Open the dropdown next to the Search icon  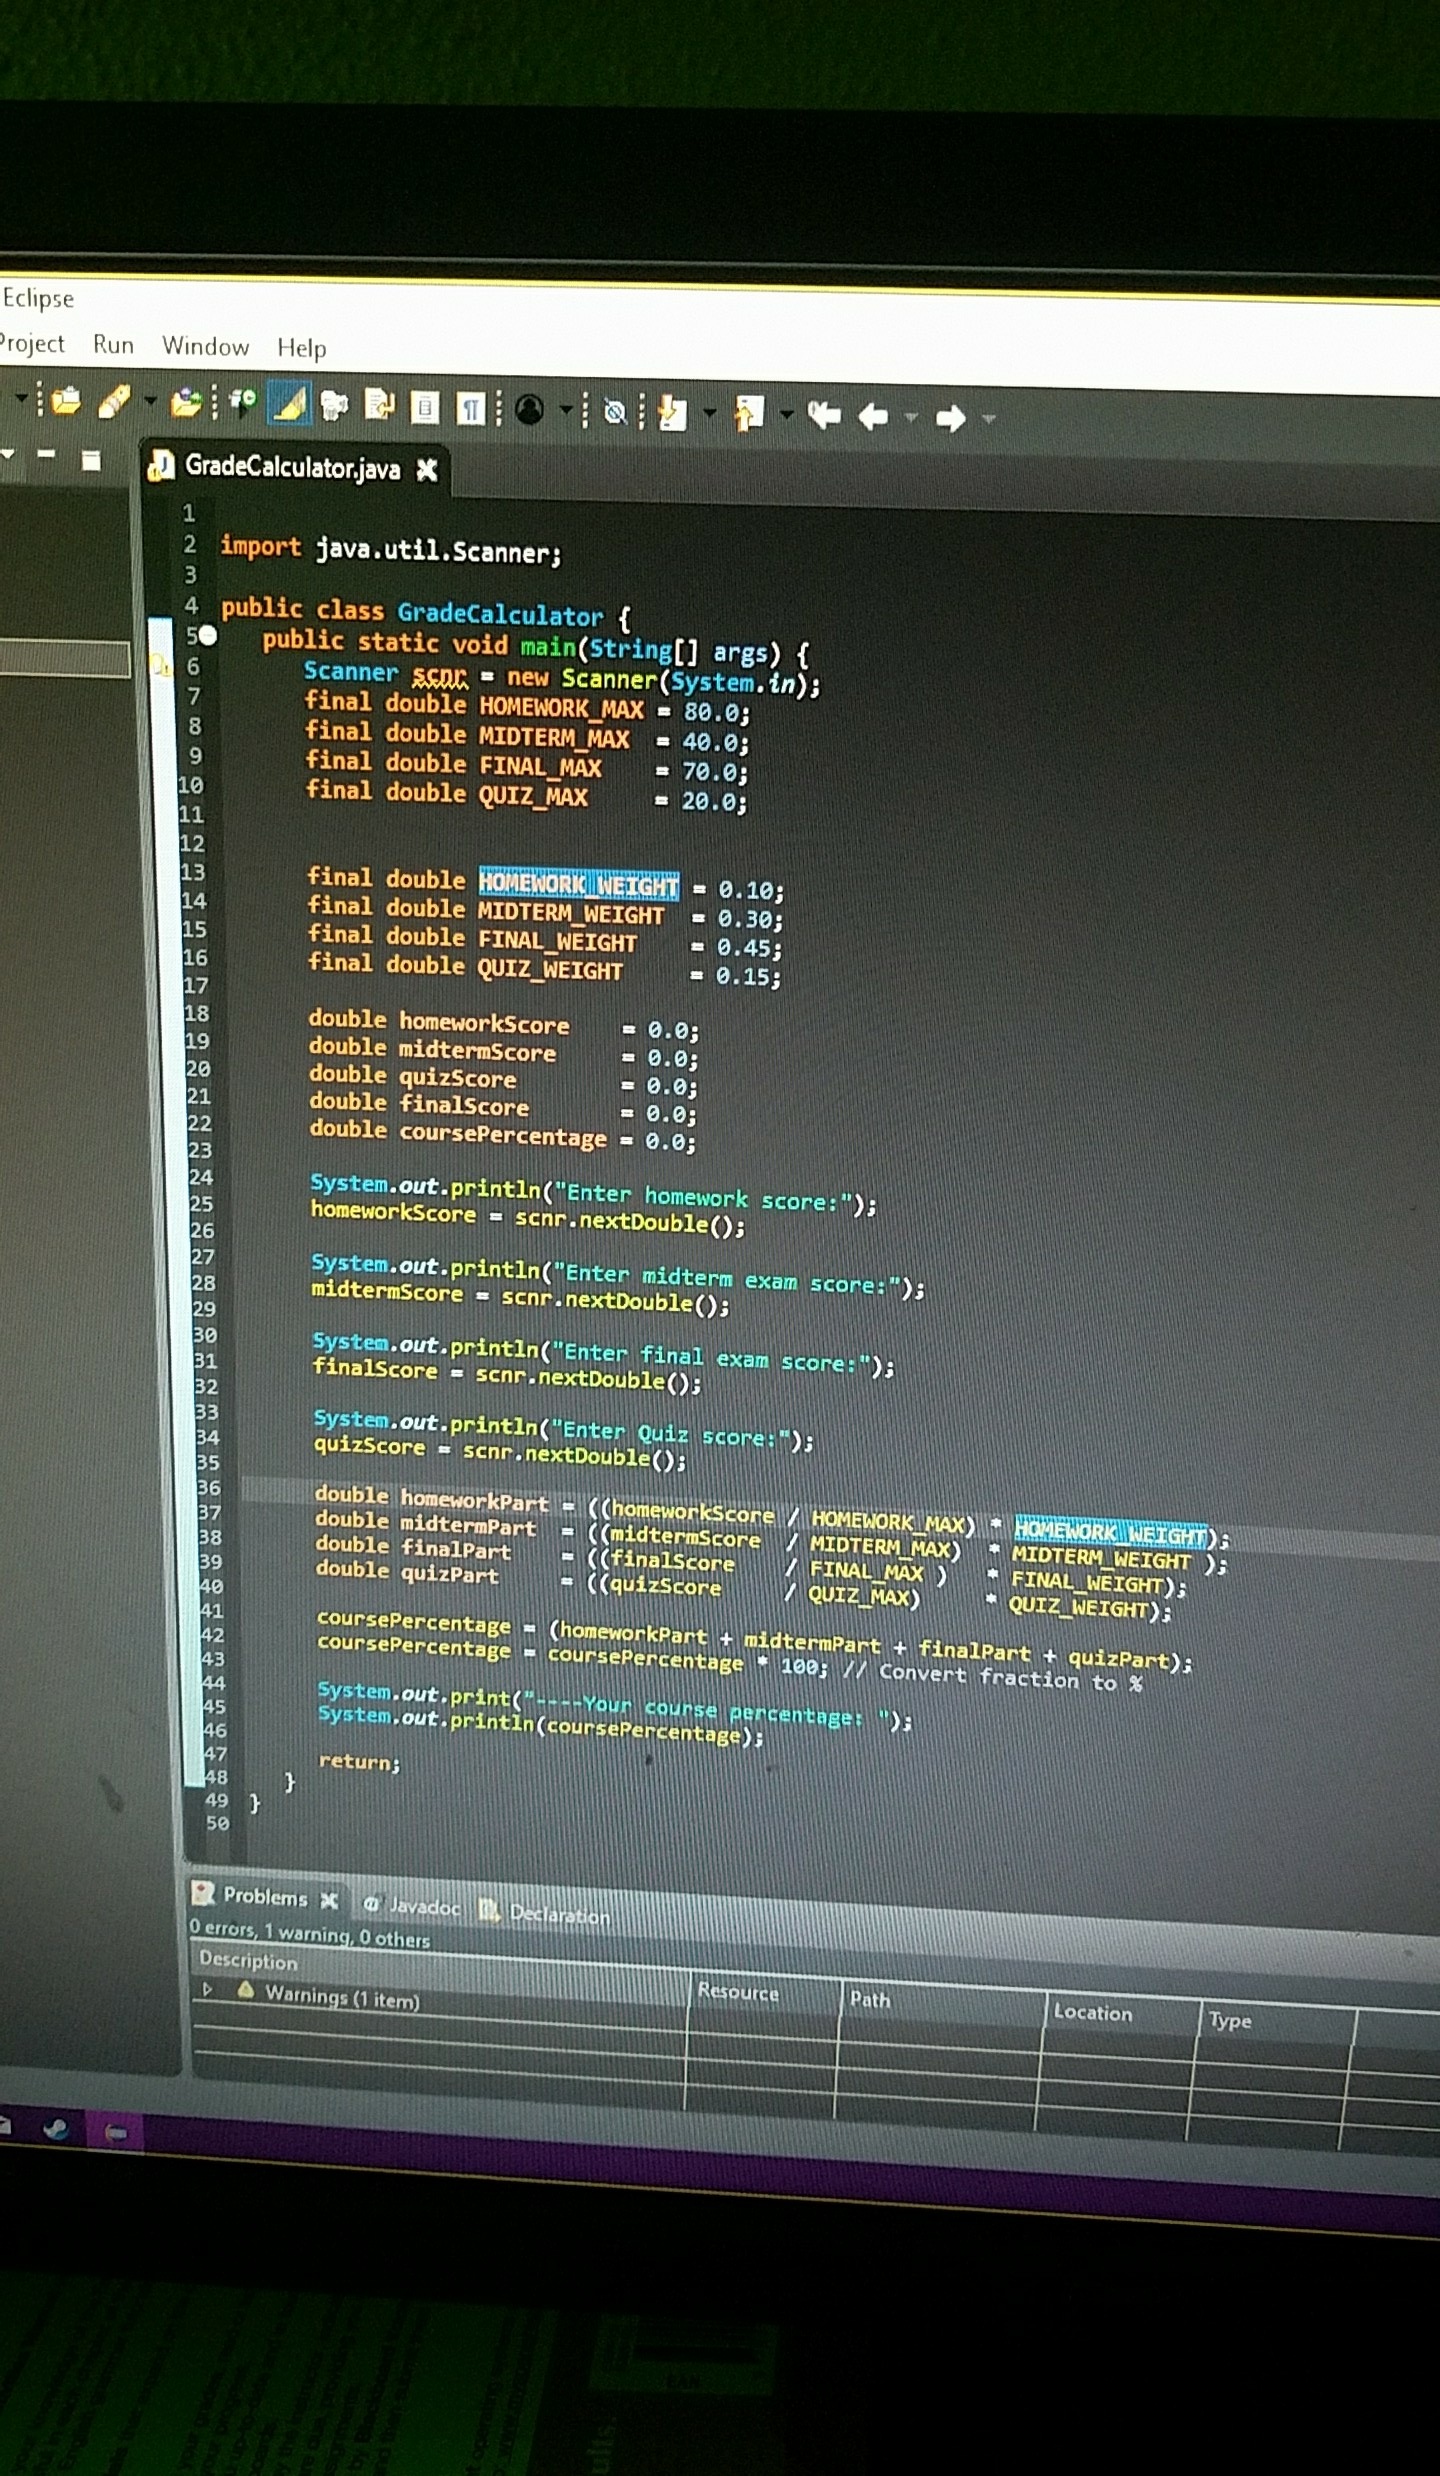pyautogui.click(x=150, y=401)
